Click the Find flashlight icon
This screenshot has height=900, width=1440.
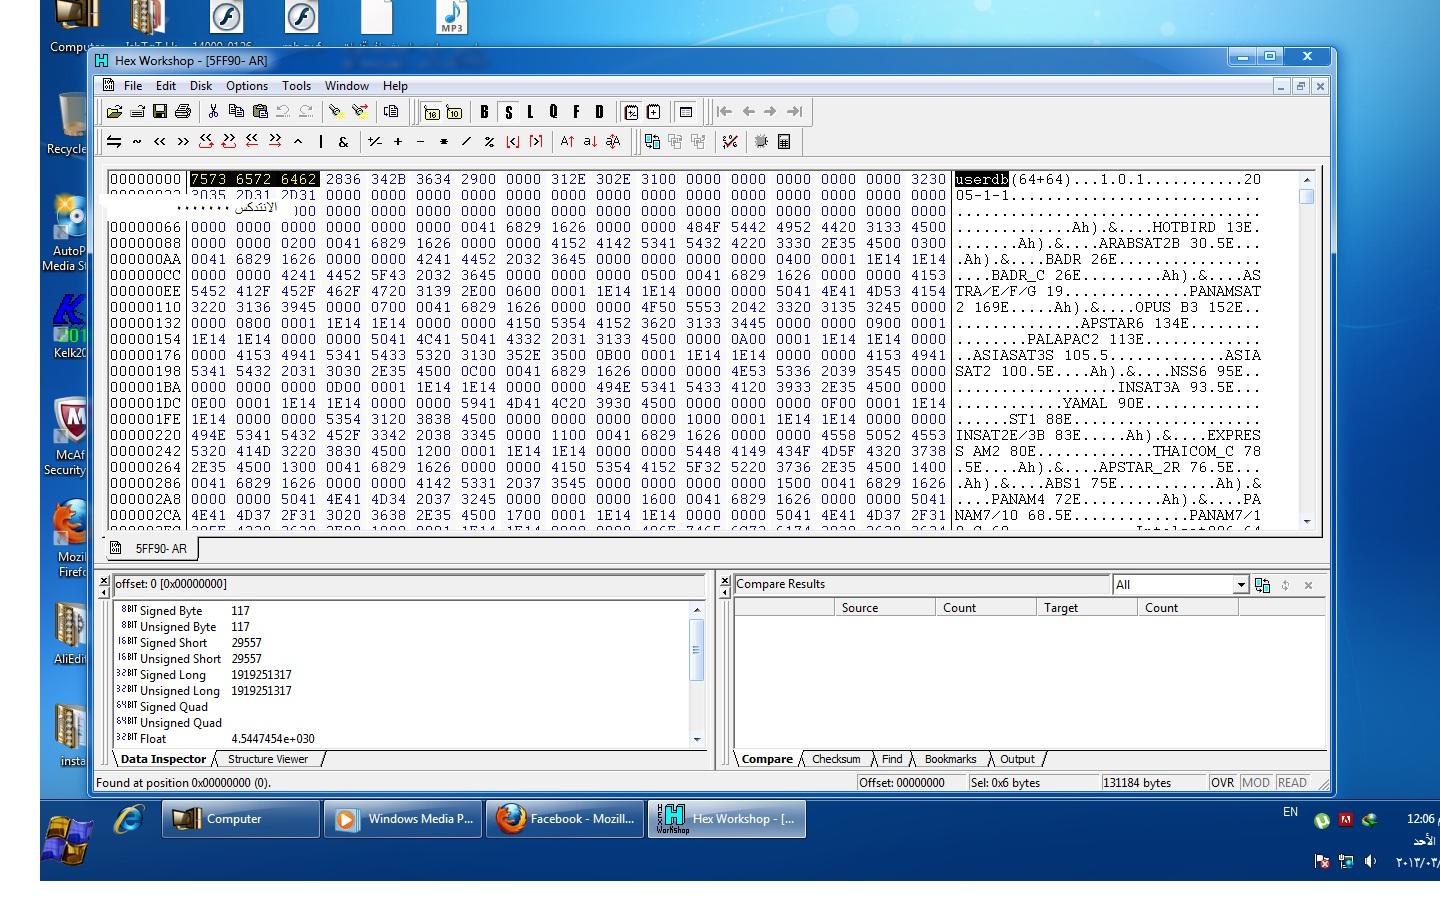tap(336, 112)
